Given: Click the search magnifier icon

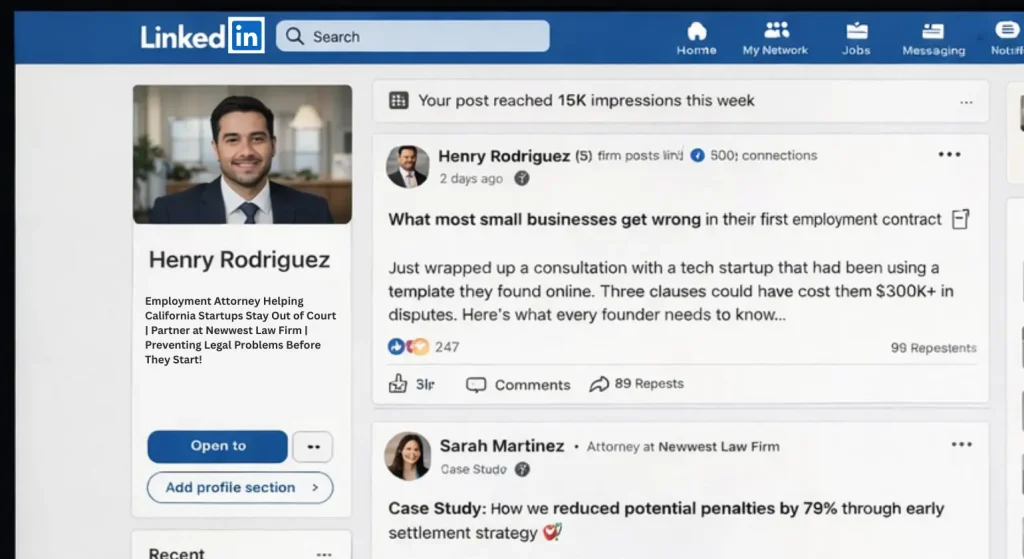Looking at the screenshot, I should (x=295, y=36).
